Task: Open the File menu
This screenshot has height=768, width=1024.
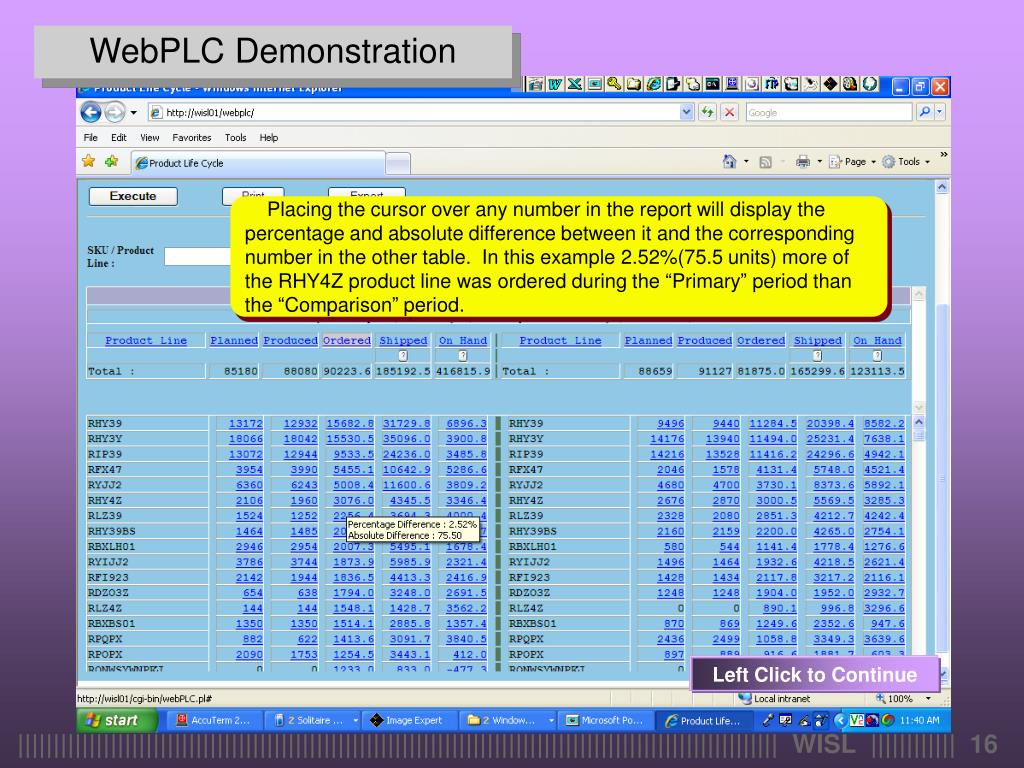Action: [x=90, y=138]
